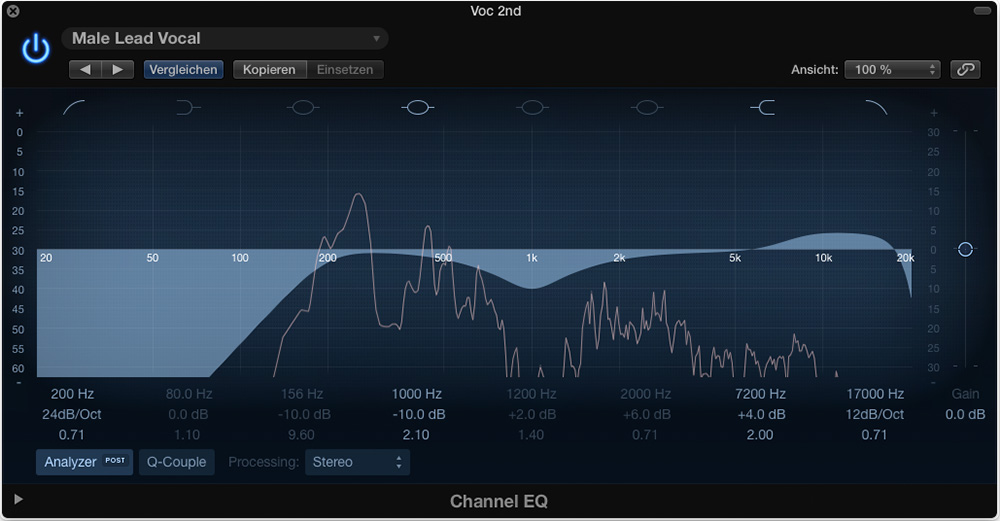Select the master Gain 0.0 dB value
The image size is (1000, 521).
pos(965,415)
